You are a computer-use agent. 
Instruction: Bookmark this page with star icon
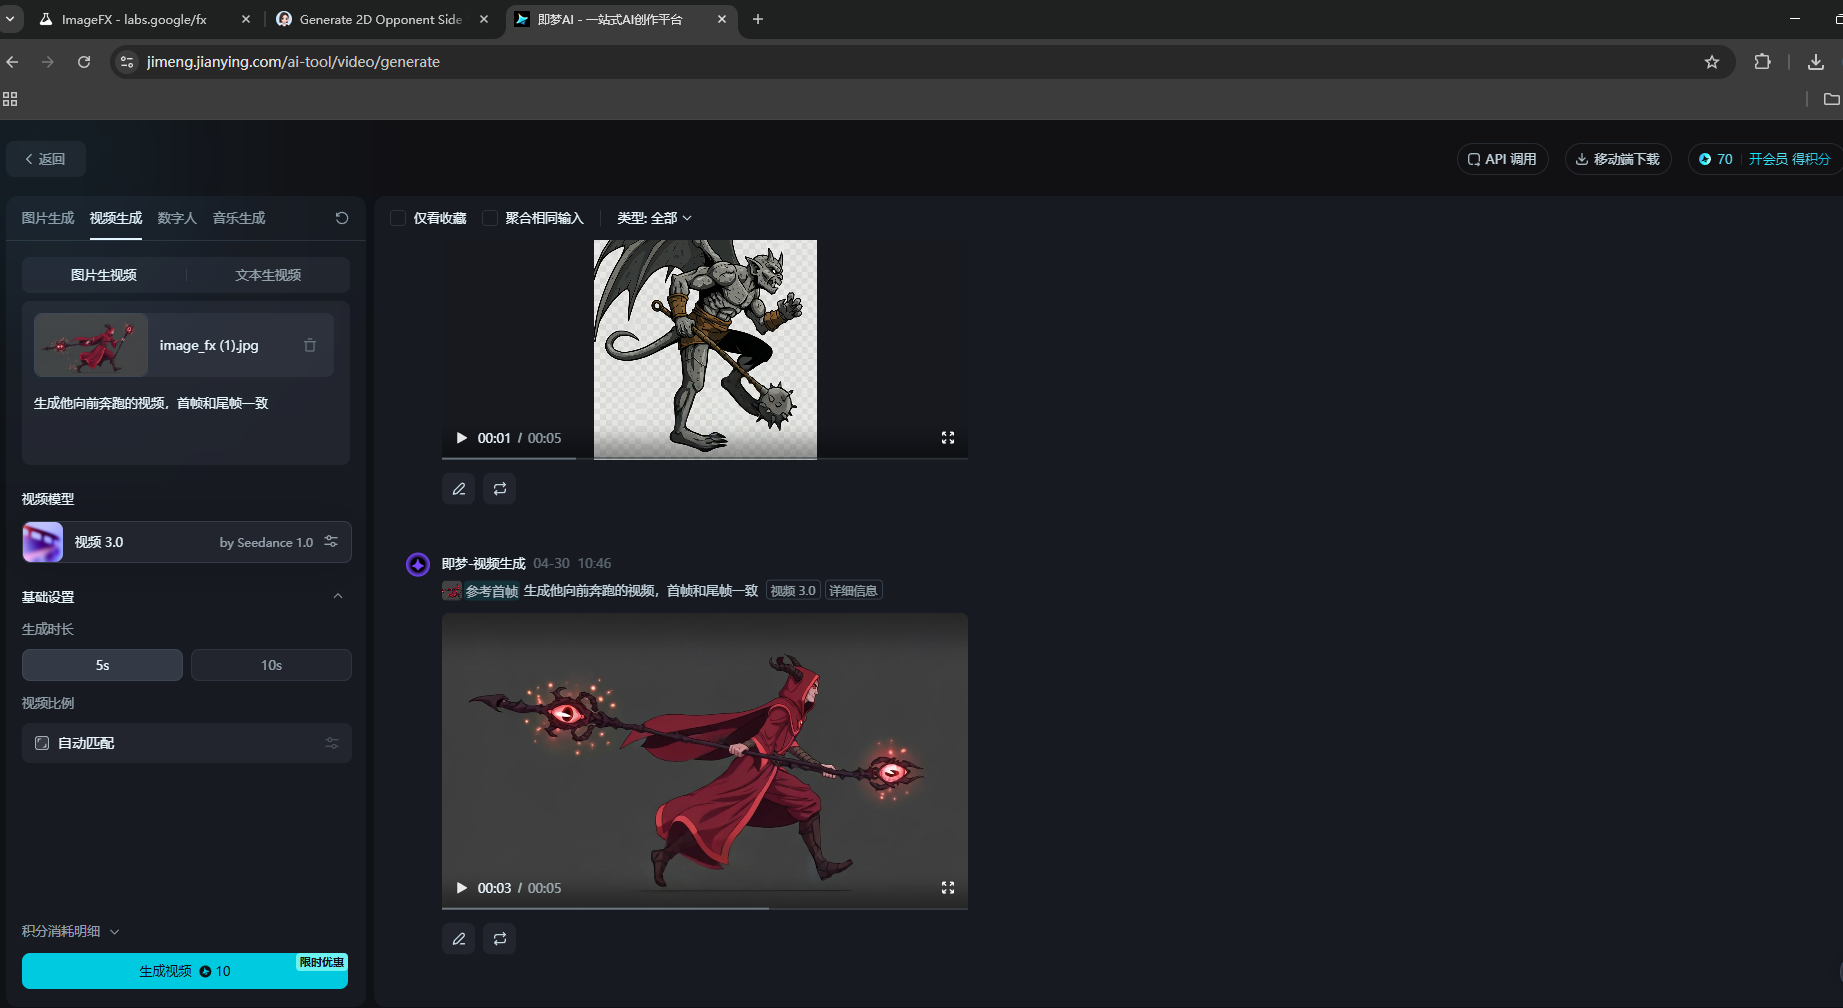pos(1712,62)
